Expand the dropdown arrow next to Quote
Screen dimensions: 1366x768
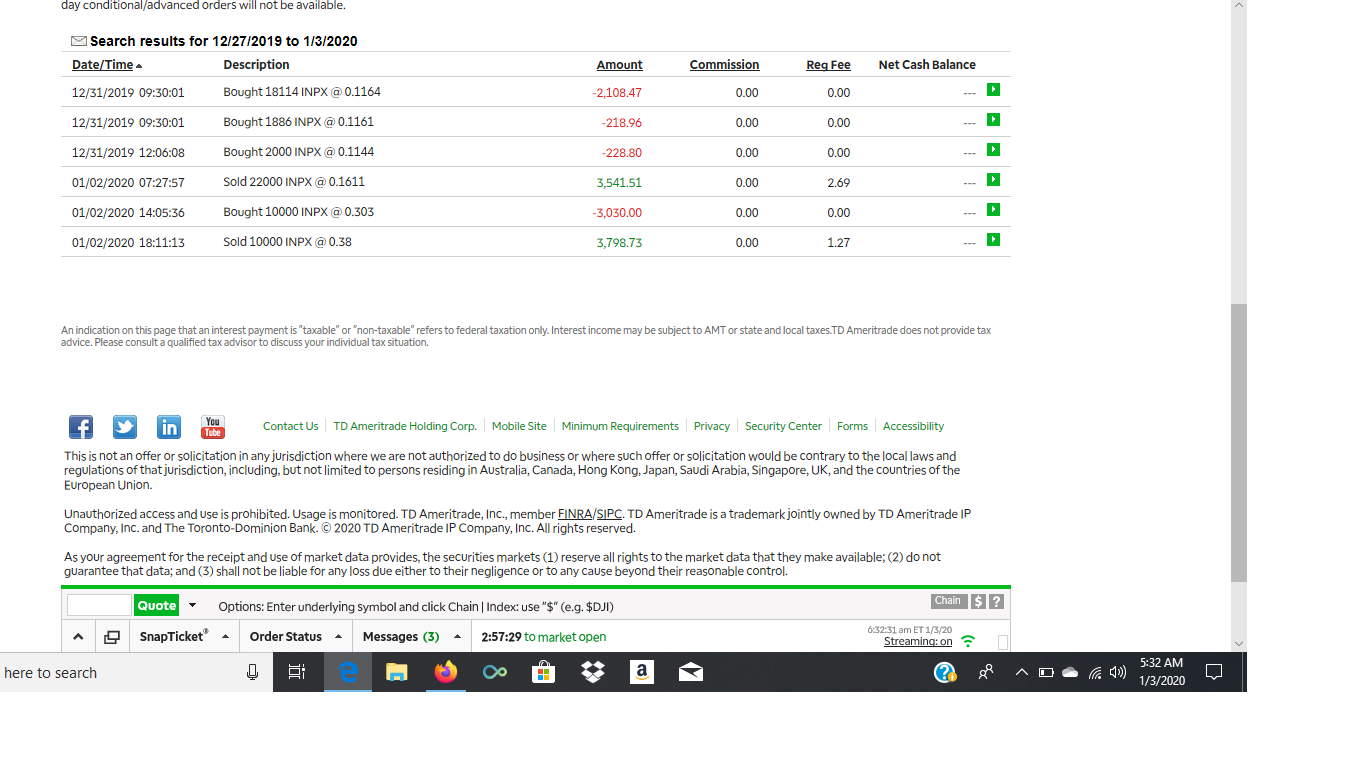click(192, 606)
